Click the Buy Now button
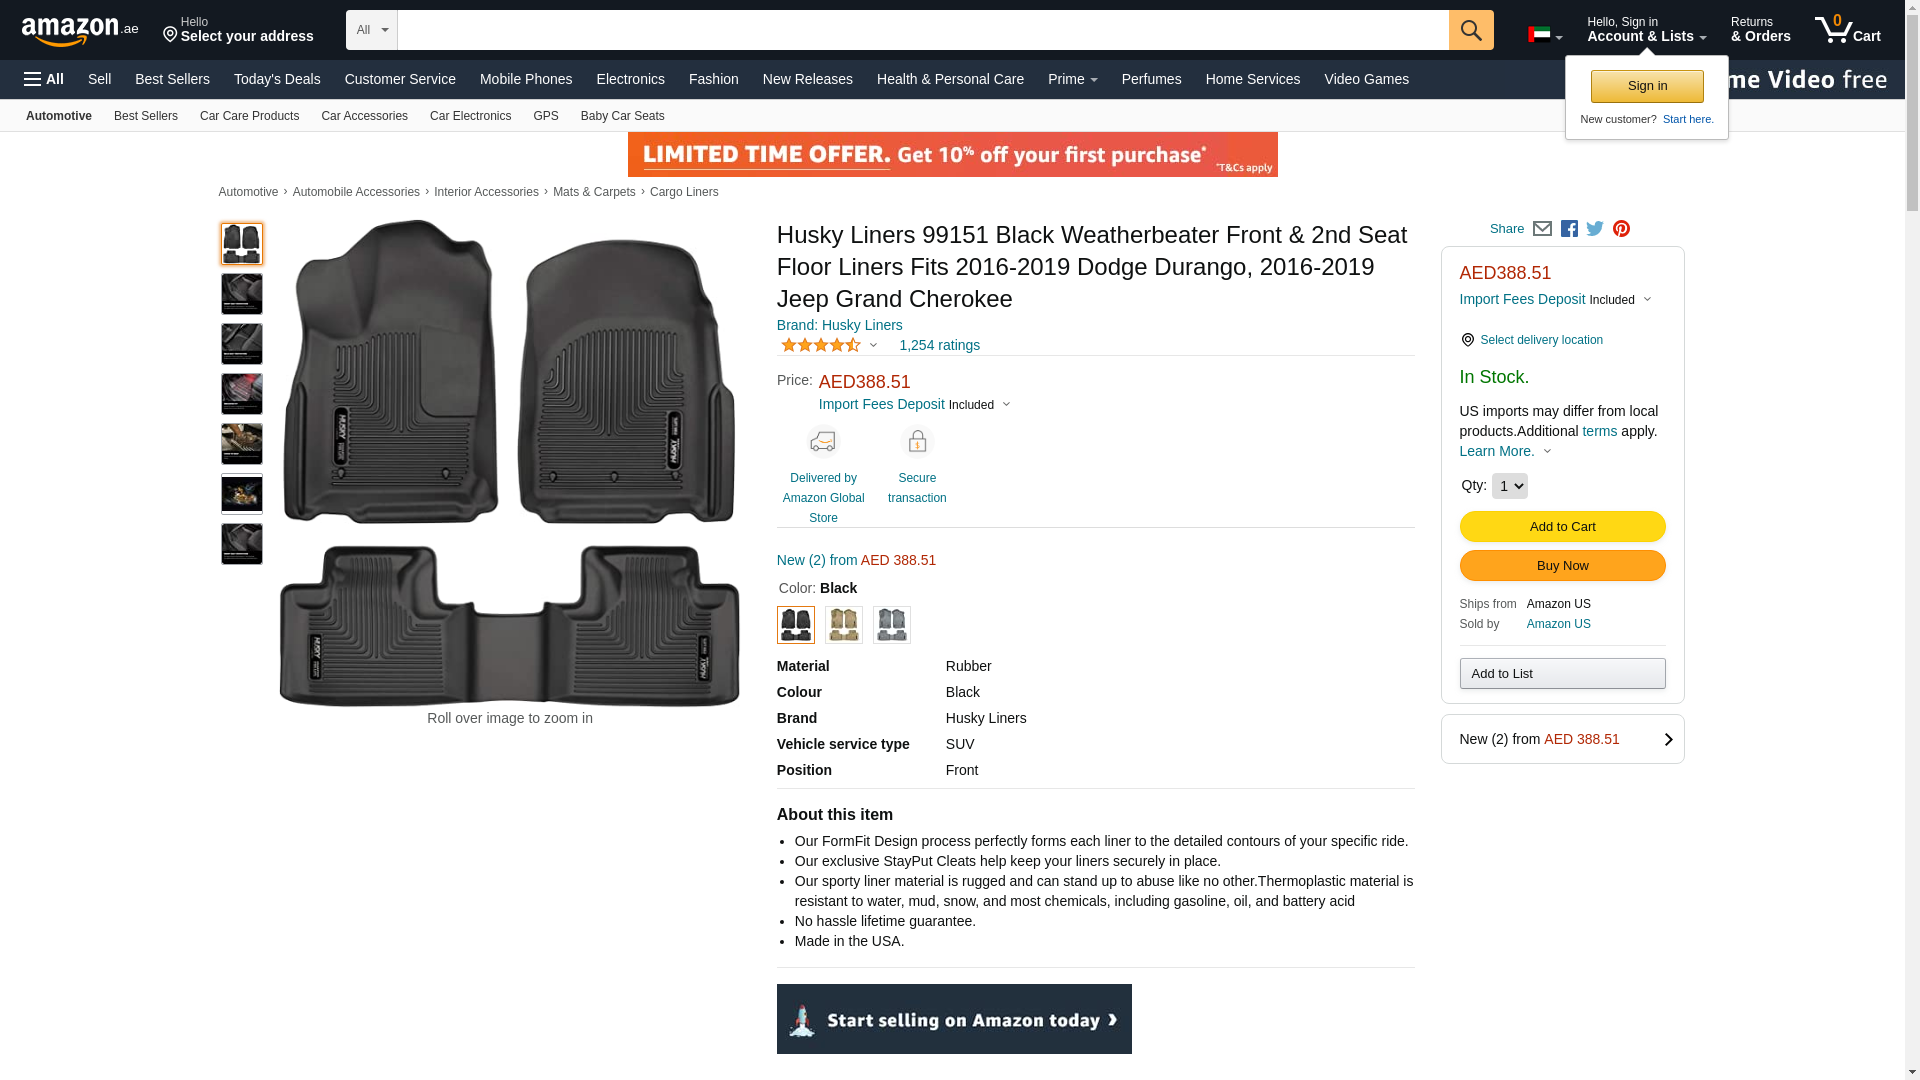The height and width of the screenshot is (1080, 1920). (1562, 566)
